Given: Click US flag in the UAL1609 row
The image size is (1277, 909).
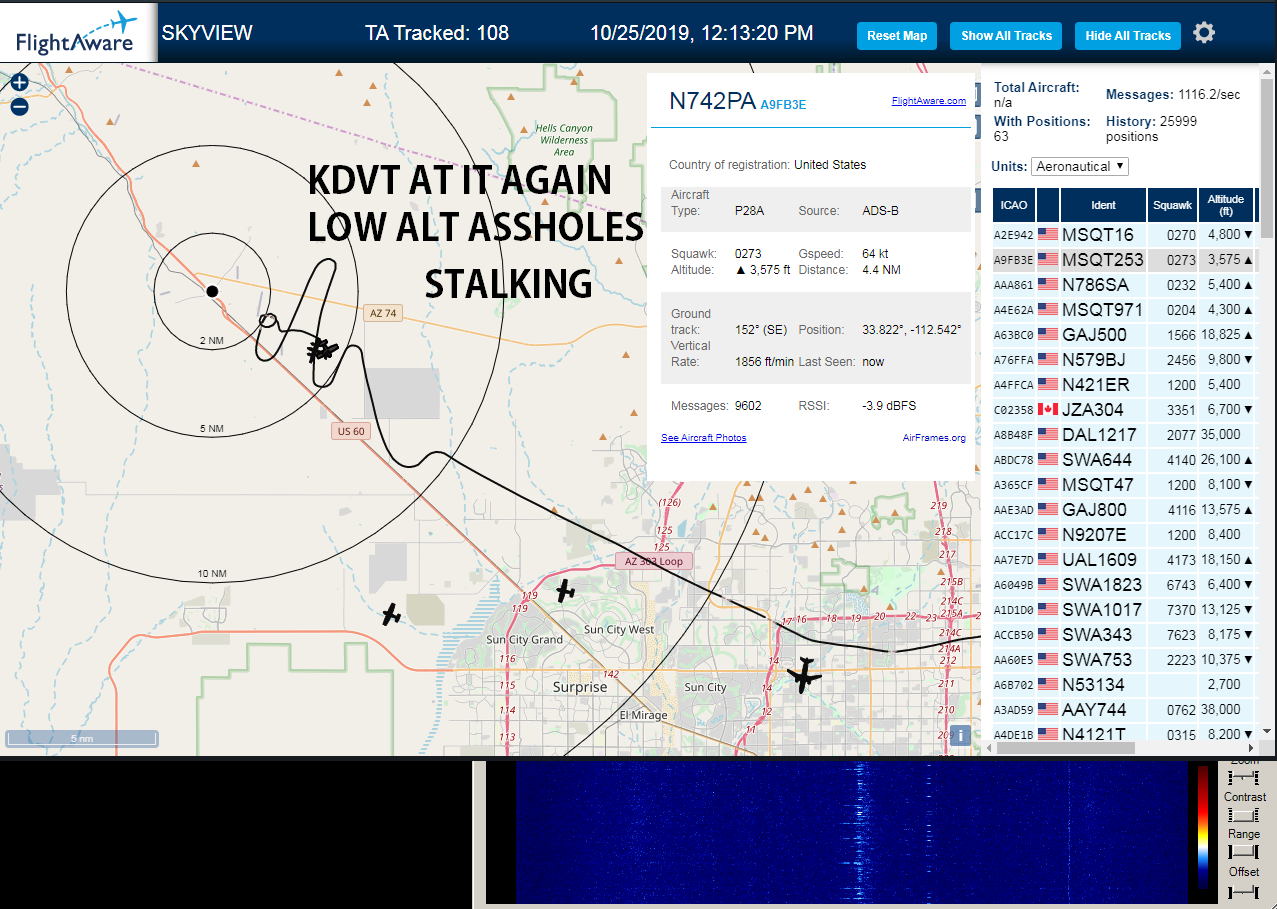Looking at the screenshot, I should [1048, 559].
